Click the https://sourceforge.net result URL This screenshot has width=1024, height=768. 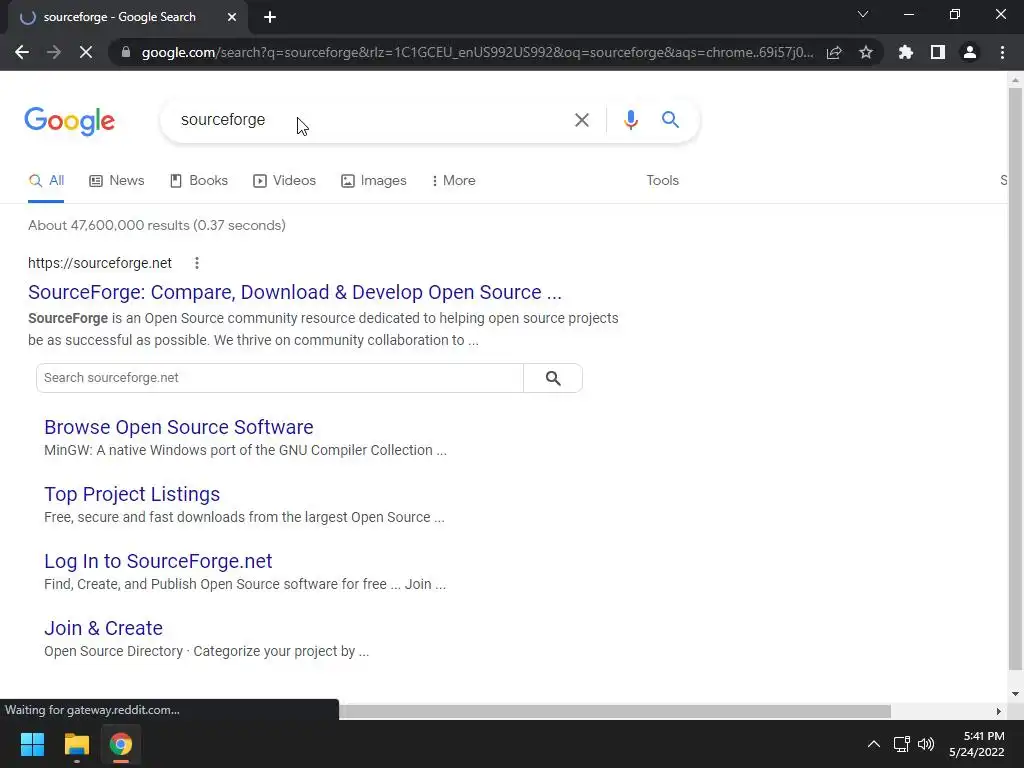click(x=100, y=263)
